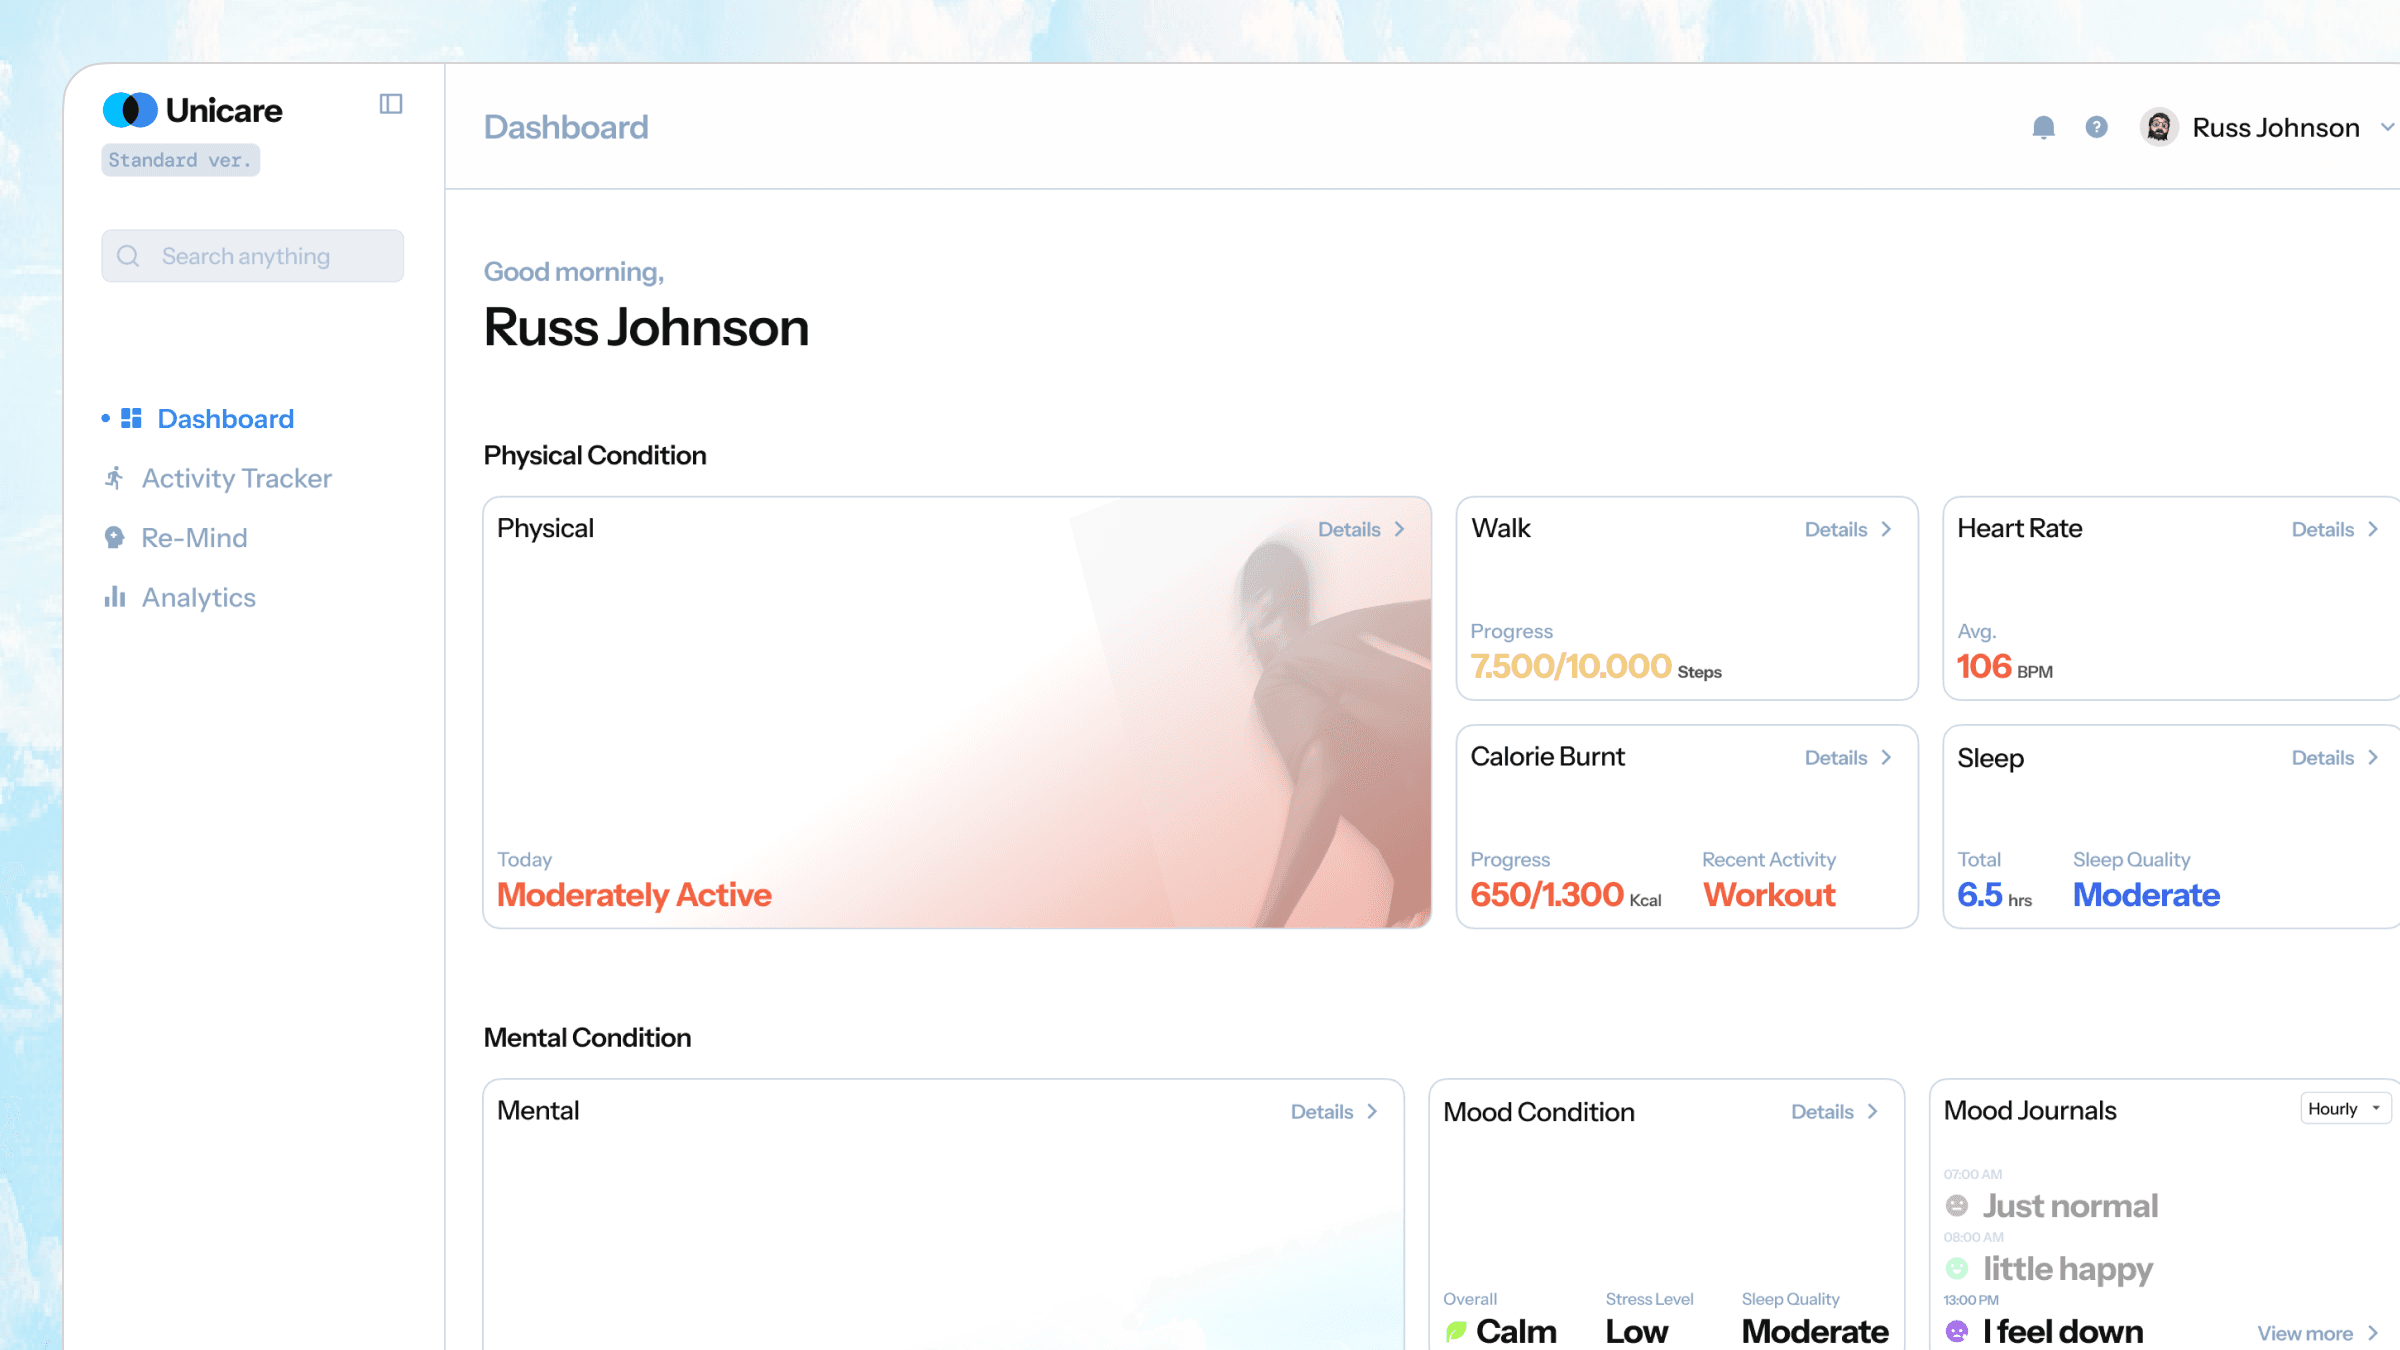Click the Just normal journal entry
This screenshot has width=2400, height=1350.
click(x=2070, y=1206)
